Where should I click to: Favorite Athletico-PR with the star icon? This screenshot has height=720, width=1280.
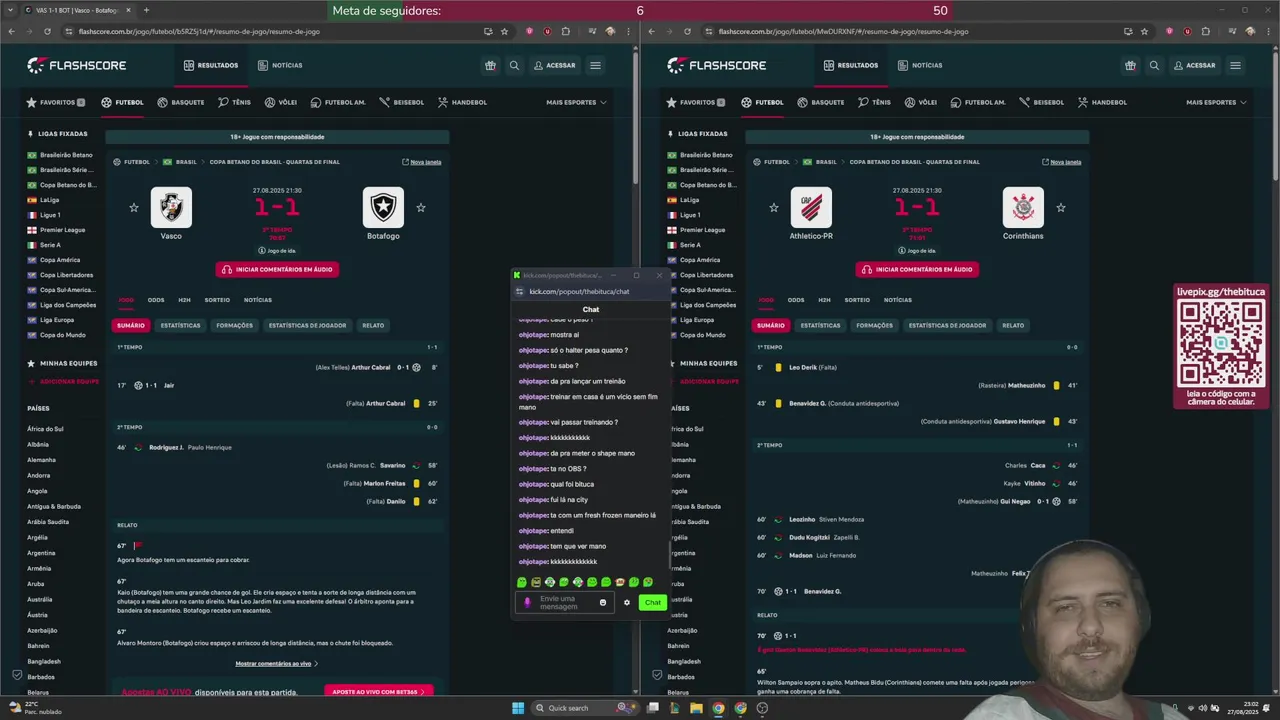tap(774, 208)
